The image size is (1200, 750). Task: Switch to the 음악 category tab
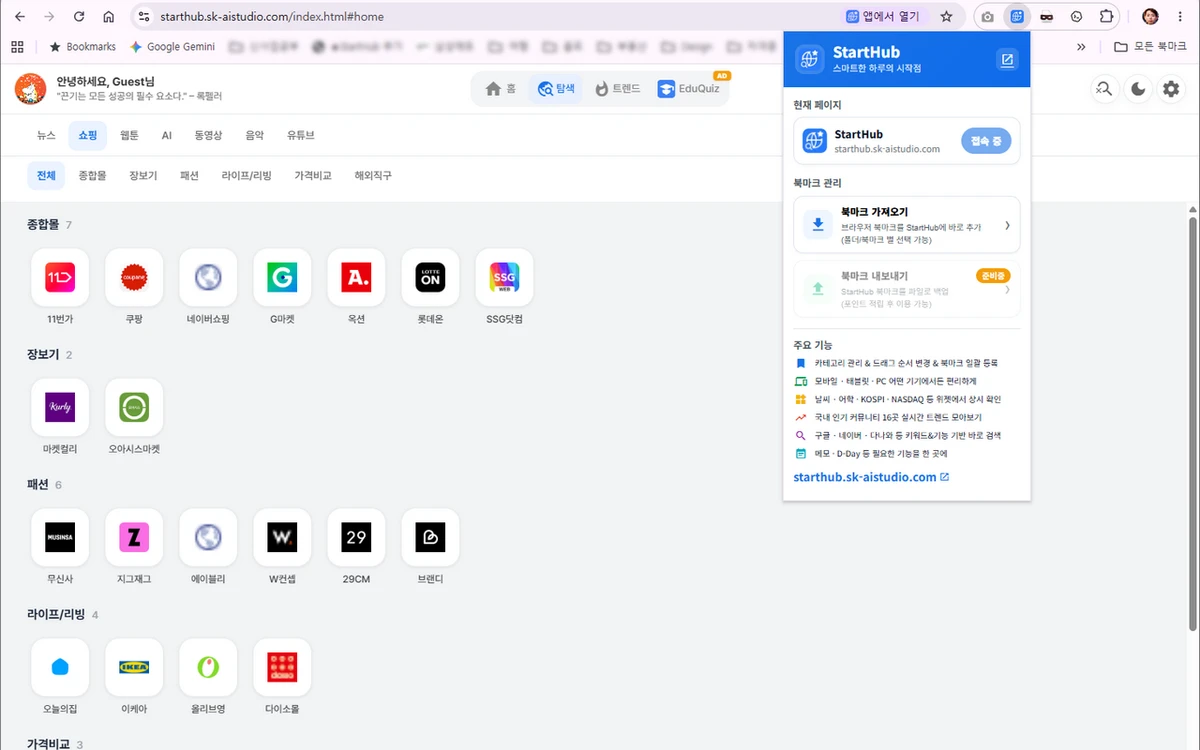click(255, 135)
